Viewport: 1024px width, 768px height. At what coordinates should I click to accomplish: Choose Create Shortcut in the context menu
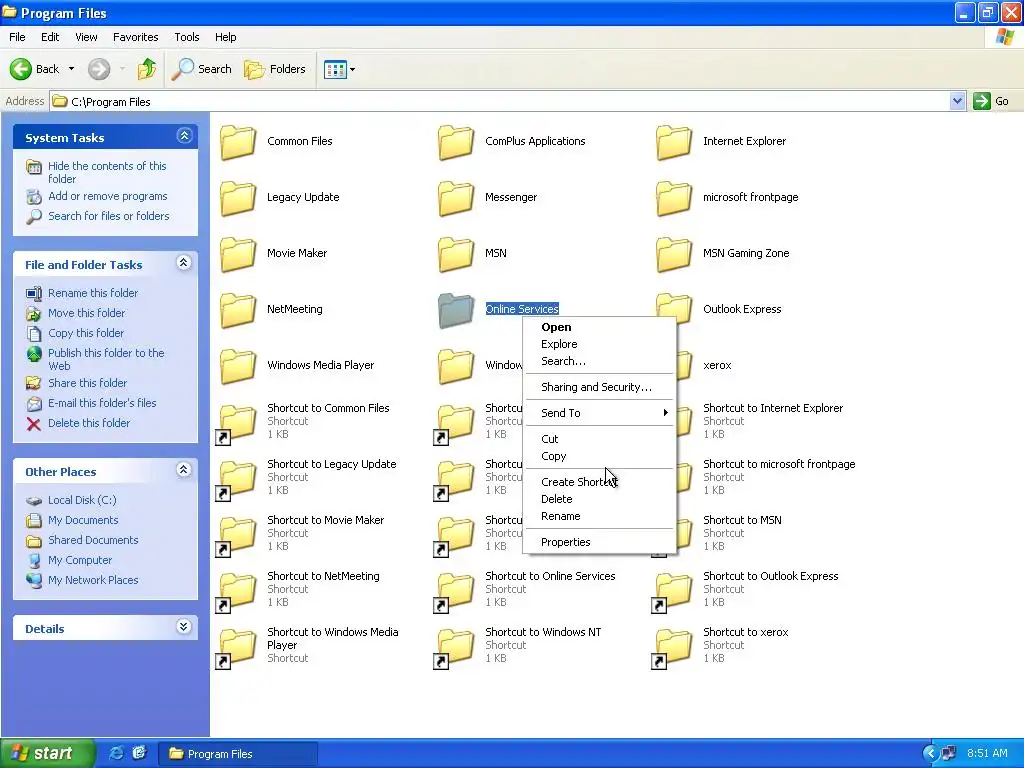[600, 482]
